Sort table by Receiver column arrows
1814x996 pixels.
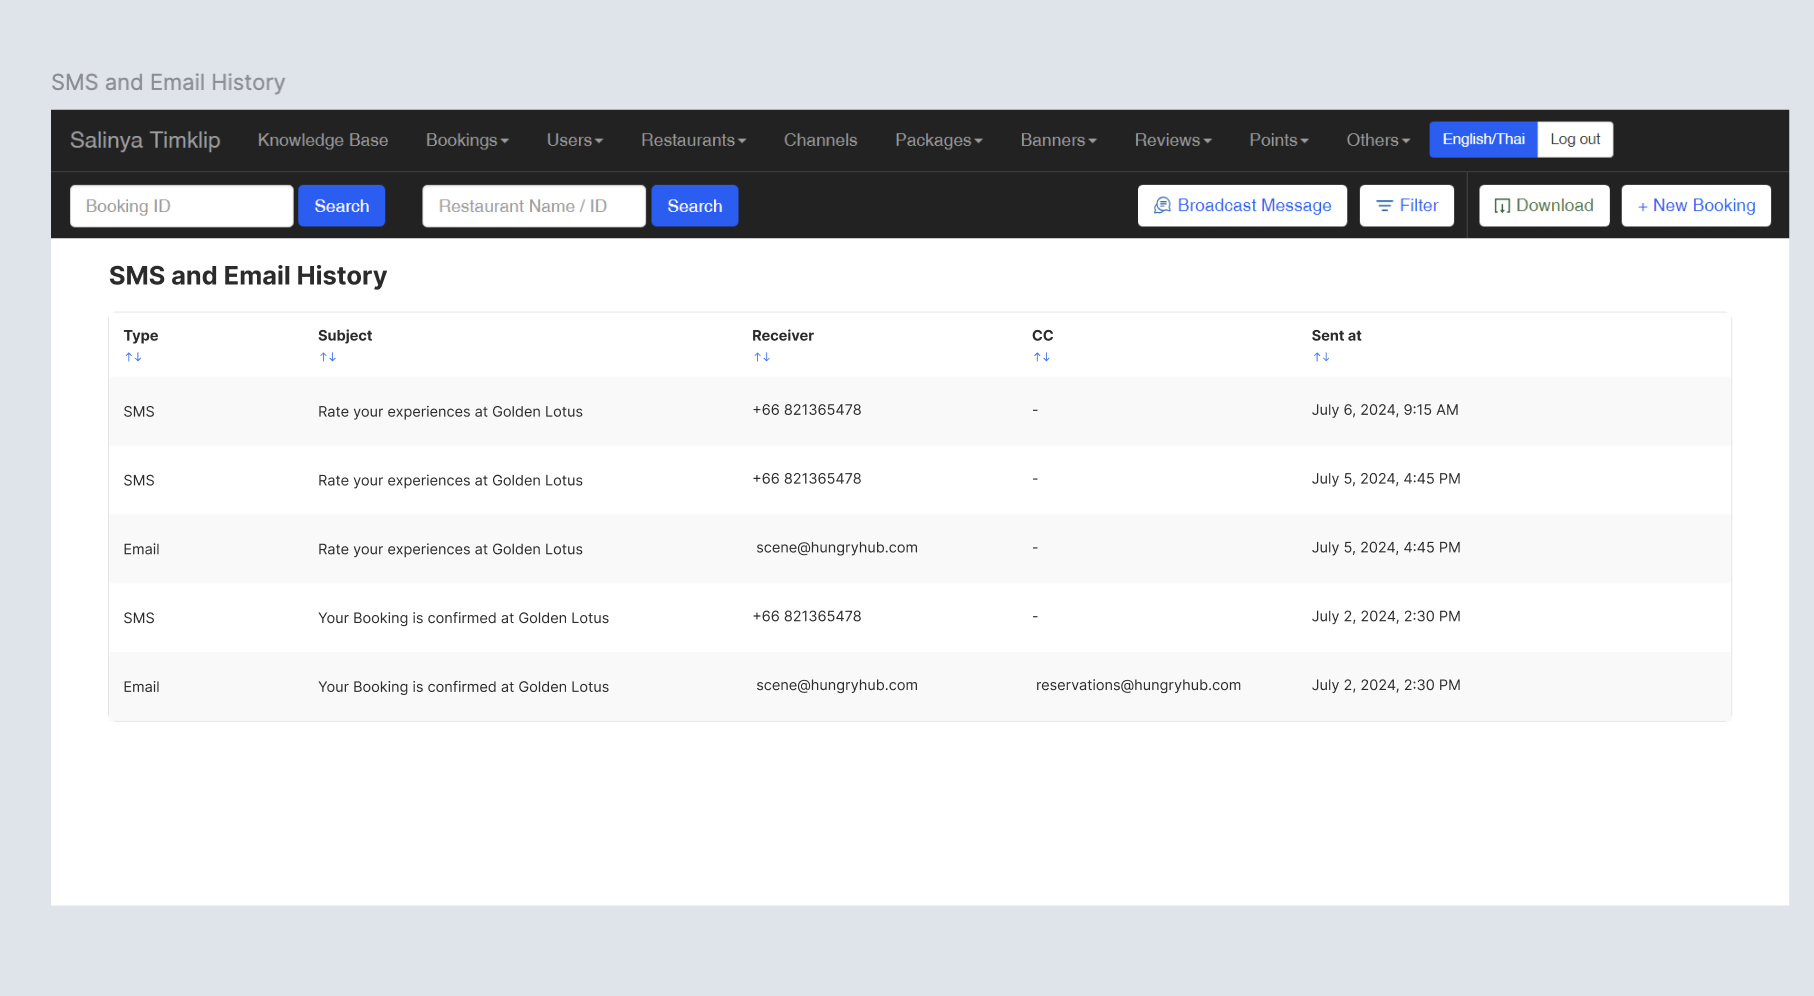point(762,357)
